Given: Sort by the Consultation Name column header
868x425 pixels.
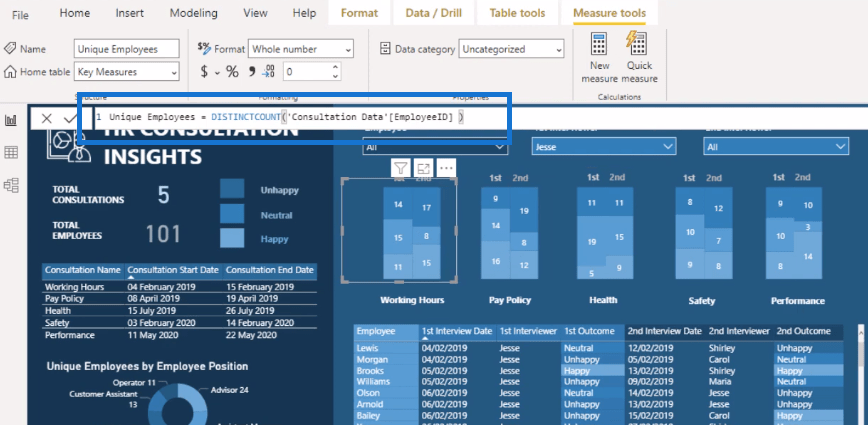Looking at the screenshot, I should point(82,270).
